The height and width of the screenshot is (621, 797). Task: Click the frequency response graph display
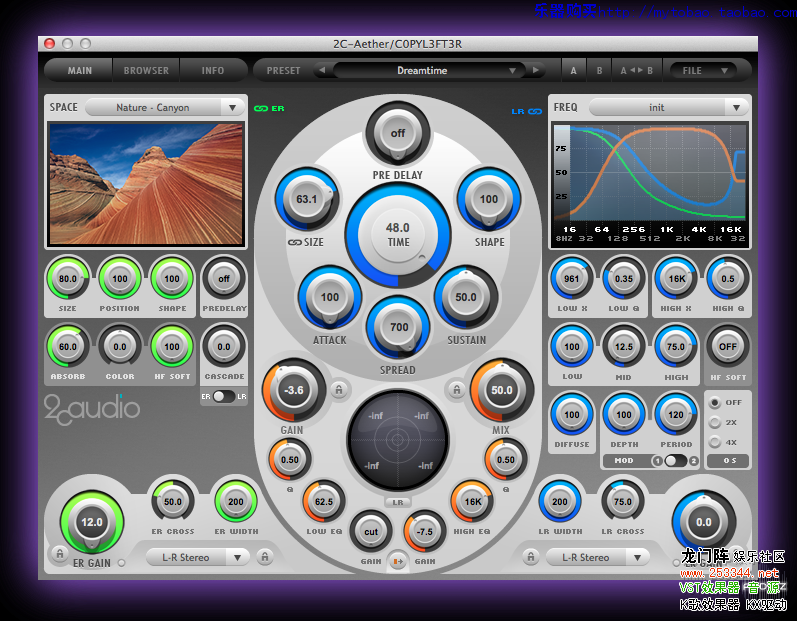650,184
